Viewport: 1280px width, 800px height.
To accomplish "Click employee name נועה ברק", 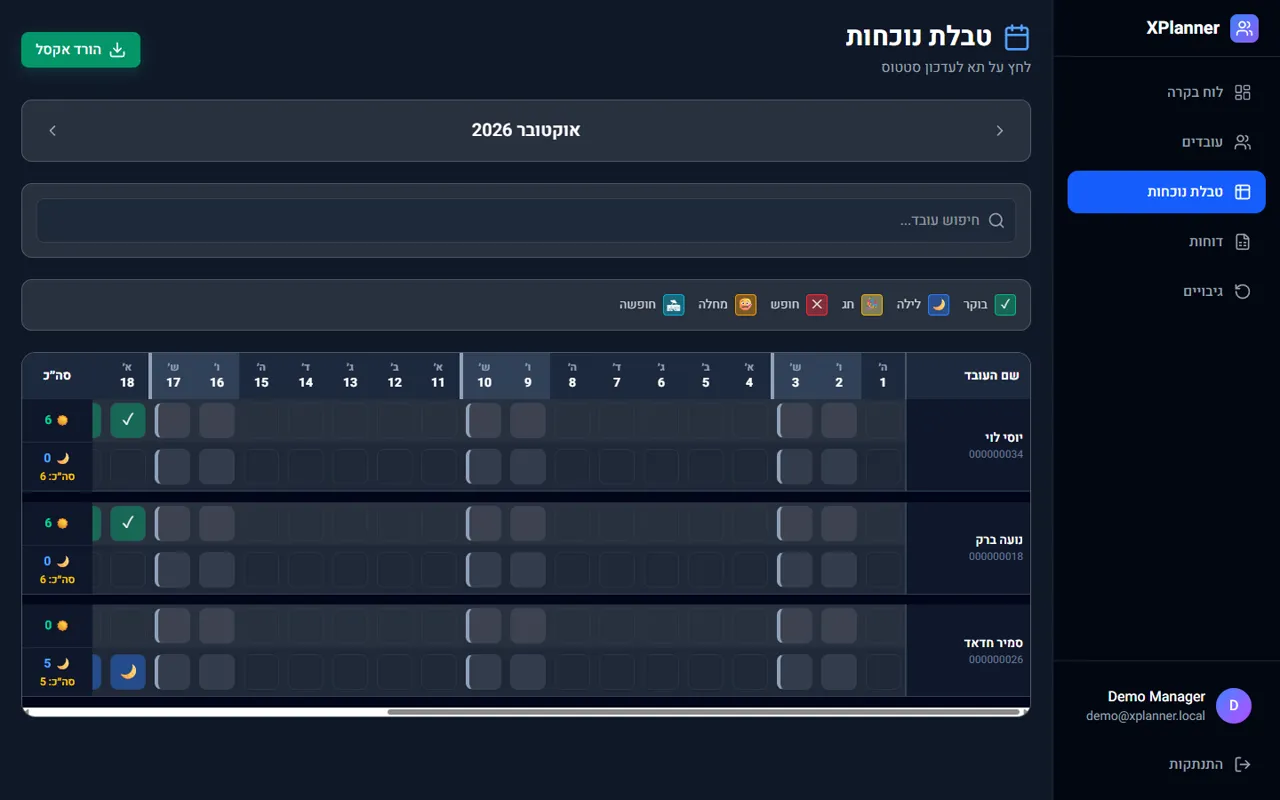I will click(x=999, y=540).
